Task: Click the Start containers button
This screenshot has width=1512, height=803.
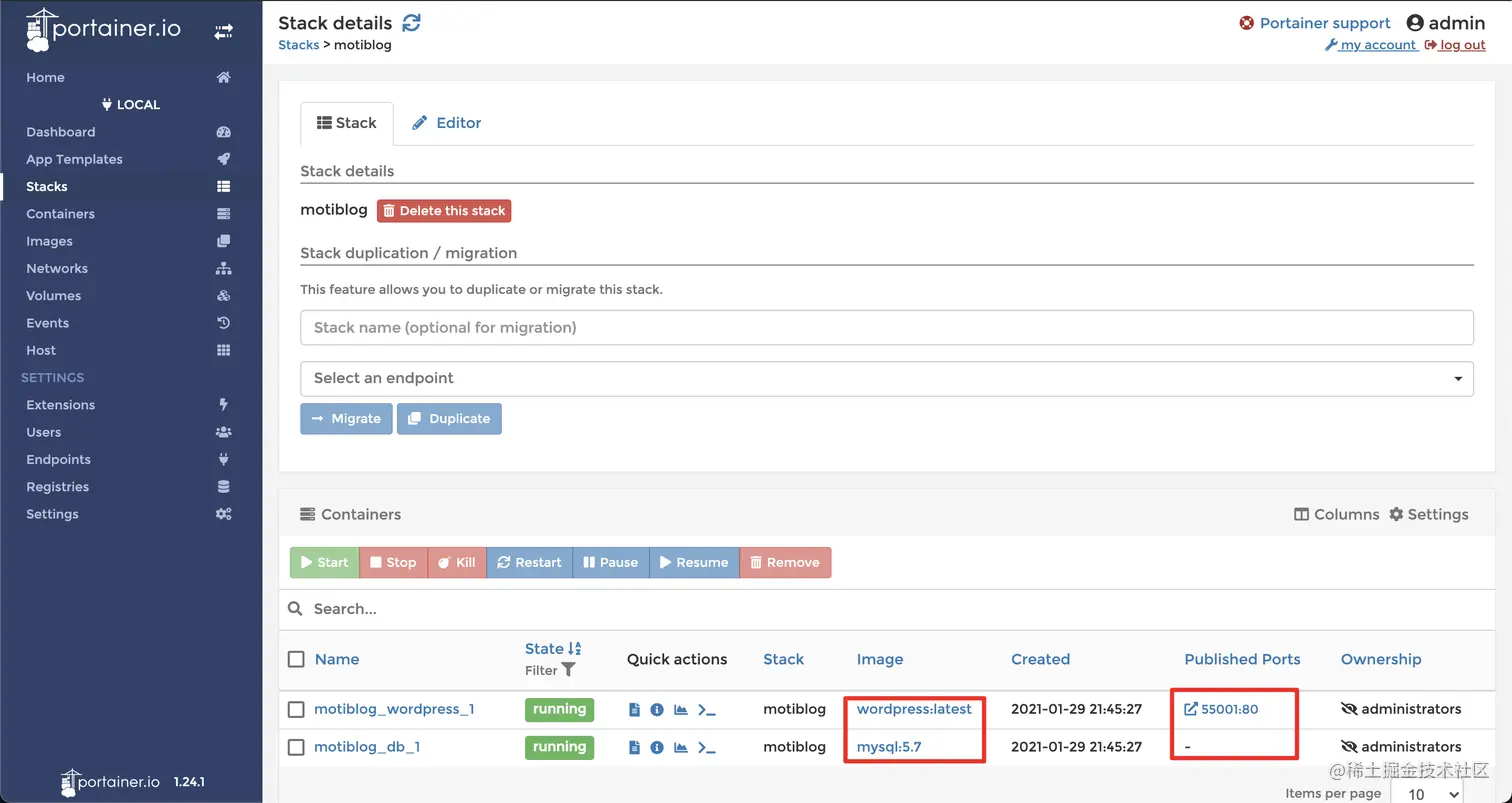Action: coord(324,562)
